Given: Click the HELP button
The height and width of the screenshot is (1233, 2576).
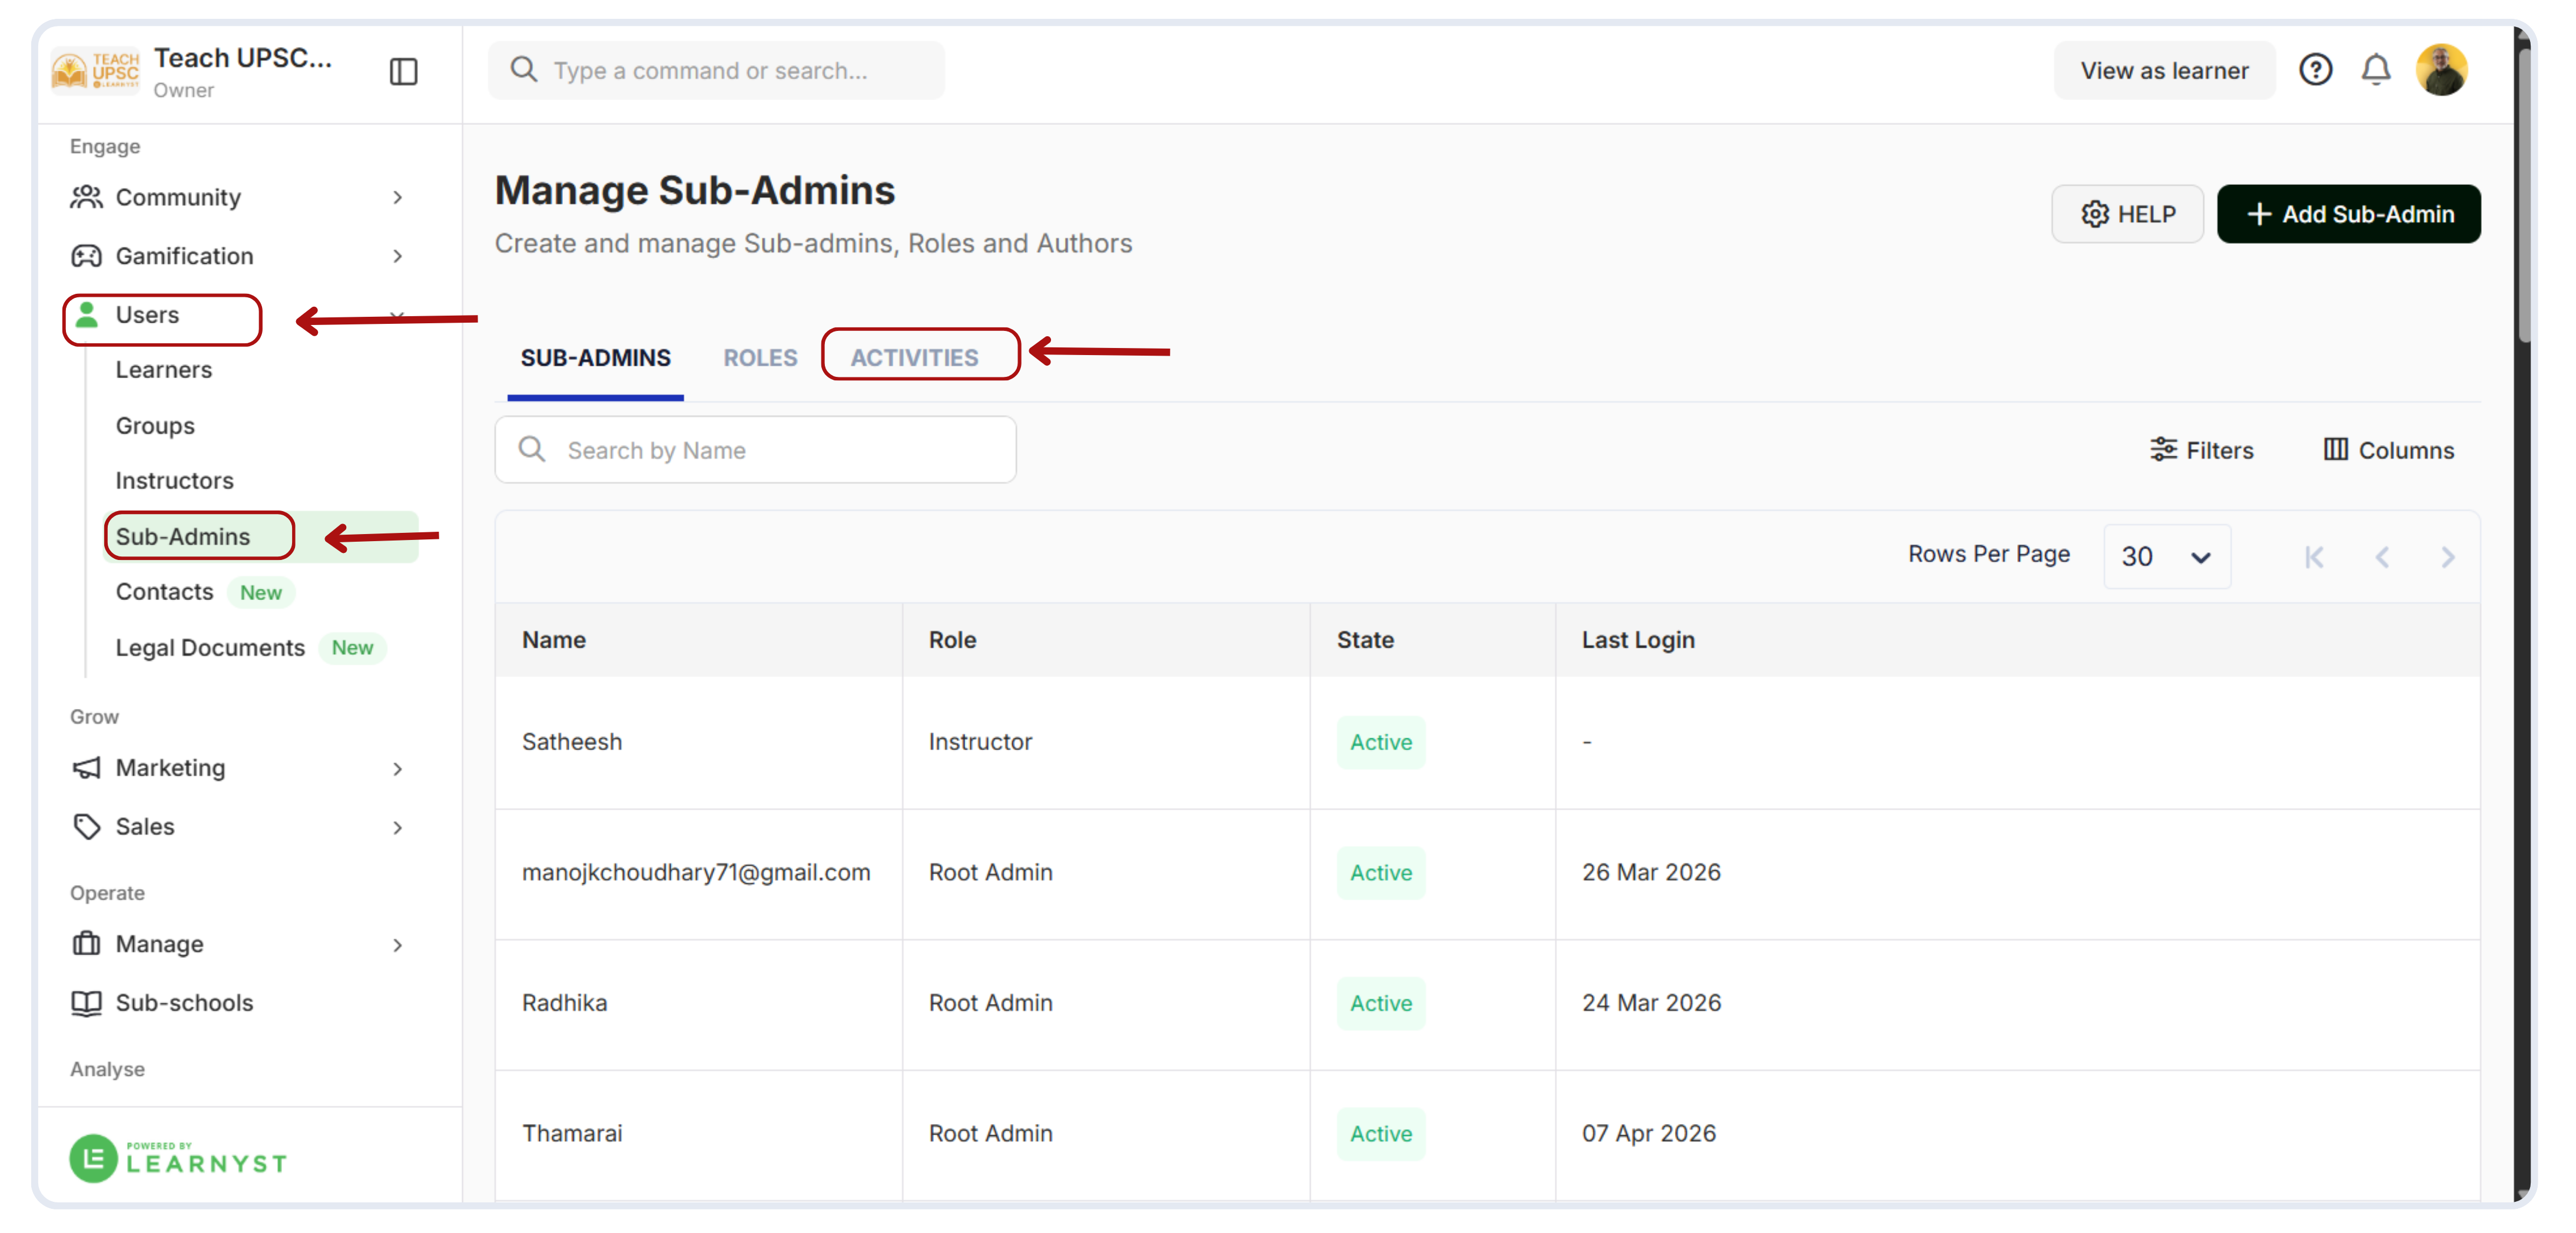Looking at the screenshot, I should click(2127, 214).
